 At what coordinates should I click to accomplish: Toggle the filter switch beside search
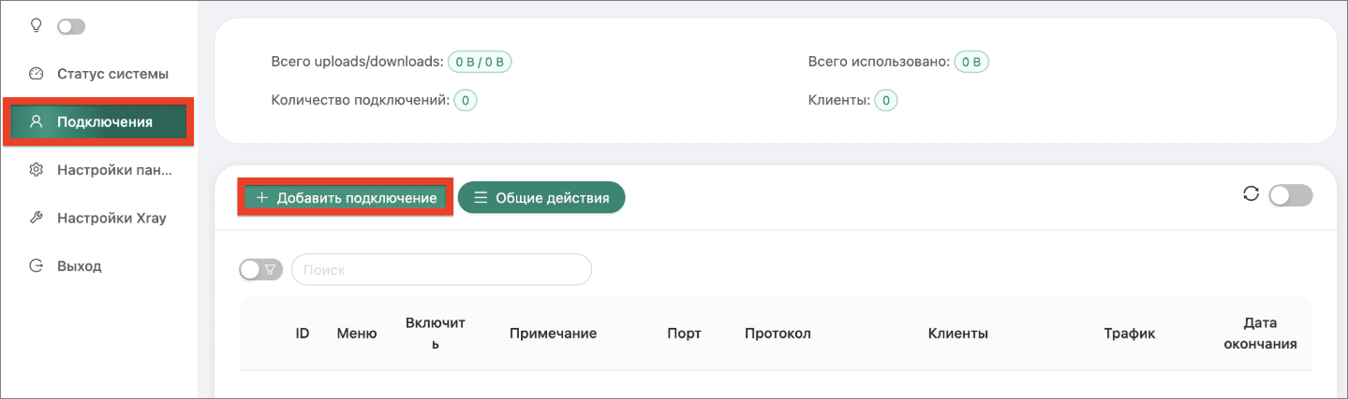[261, 269]
